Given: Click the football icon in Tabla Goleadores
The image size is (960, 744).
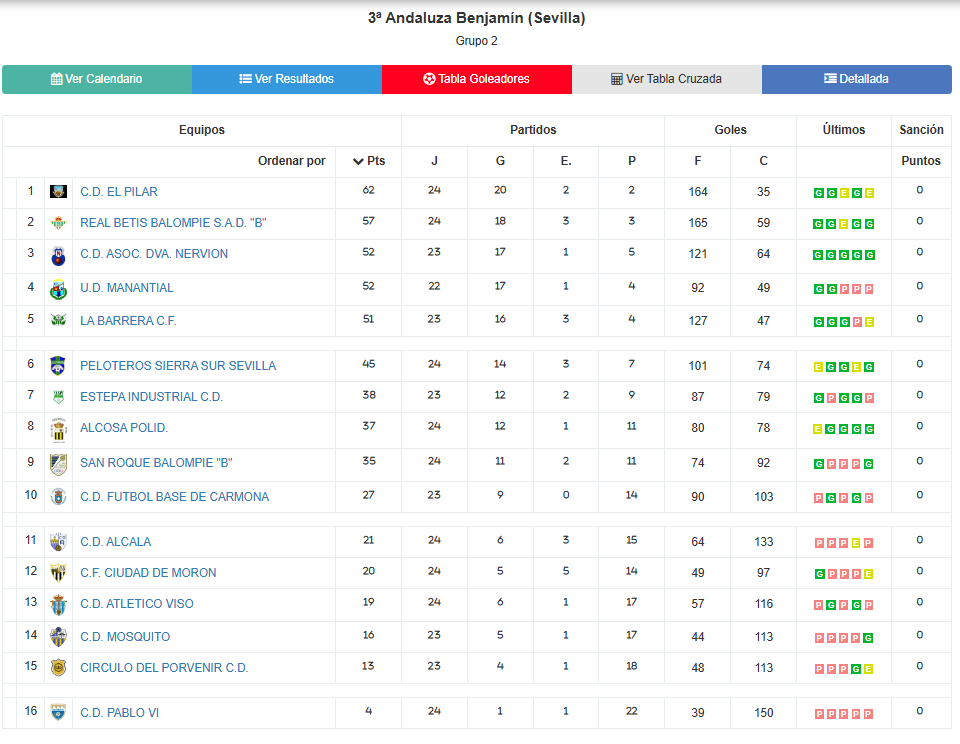Looking at the screenshot, I should point(429,79).
